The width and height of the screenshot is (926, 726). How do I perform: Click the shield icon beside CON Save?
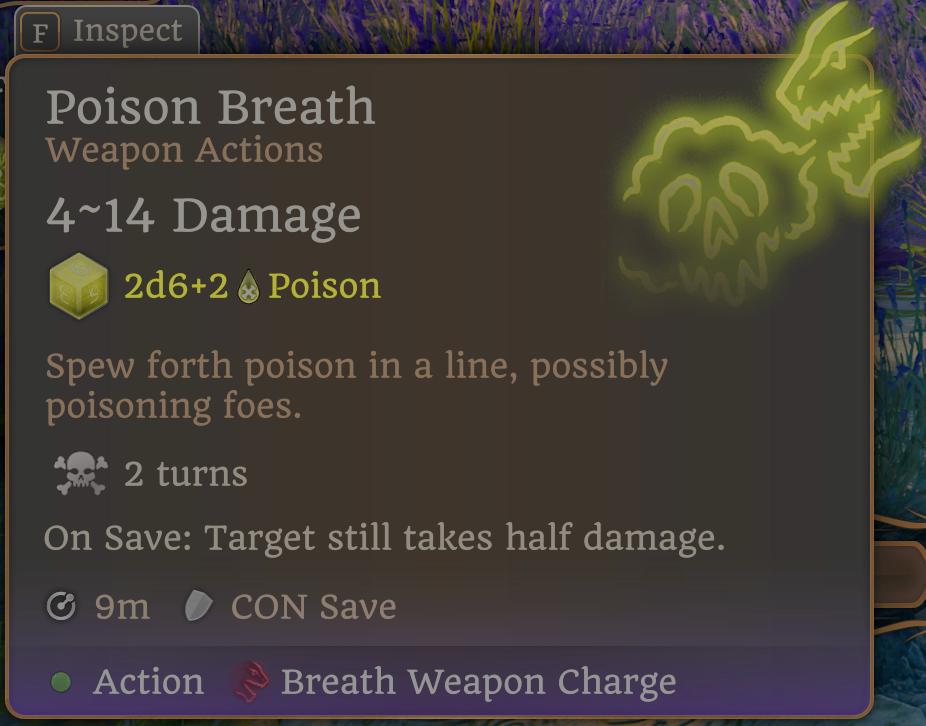pos(198,606)
